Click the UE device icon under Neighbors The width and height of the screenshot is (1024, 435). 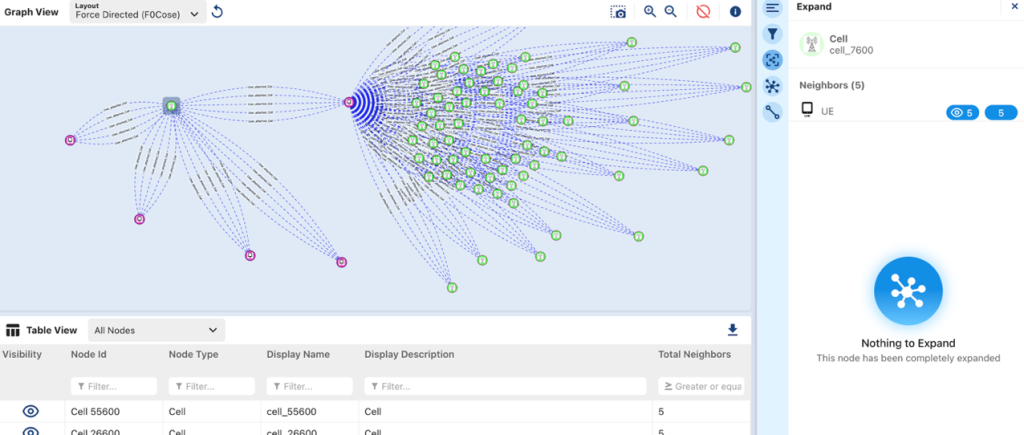[807, 110]
